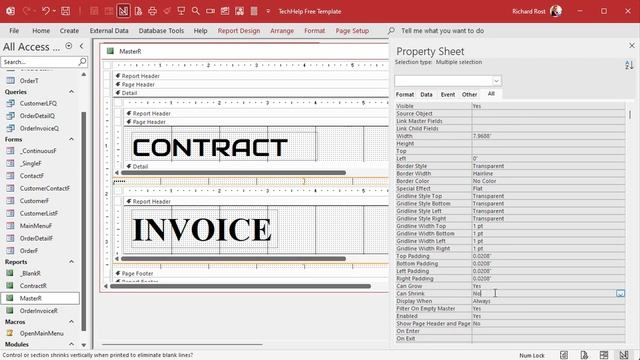Image resolution: width=640 pixels, height=360 pixels.
Task: Click the horizontal scrollbar below INVOICE subreport
Action: coord(233,259)
